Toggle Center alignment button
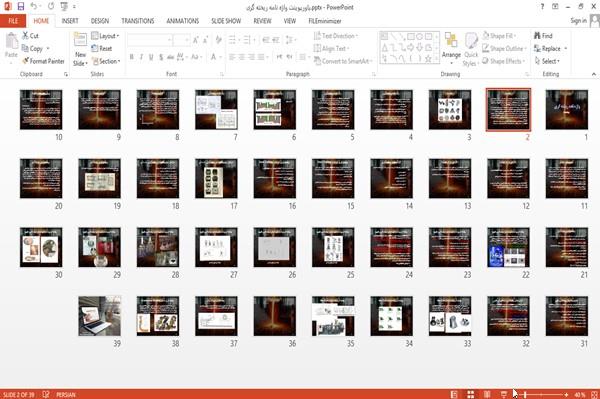Screen dimensions: 600x399 [241, 57]
